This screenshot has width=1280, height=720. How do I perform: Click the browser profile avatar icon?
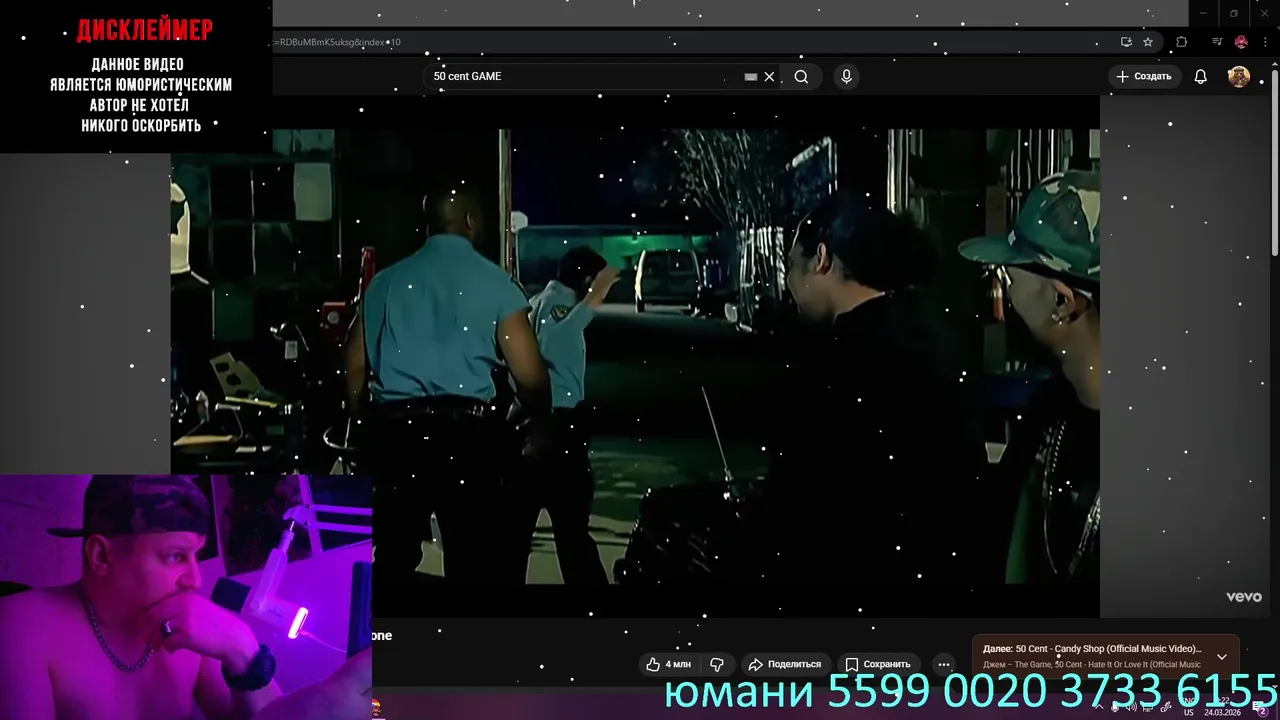(x=1241, y=42)
